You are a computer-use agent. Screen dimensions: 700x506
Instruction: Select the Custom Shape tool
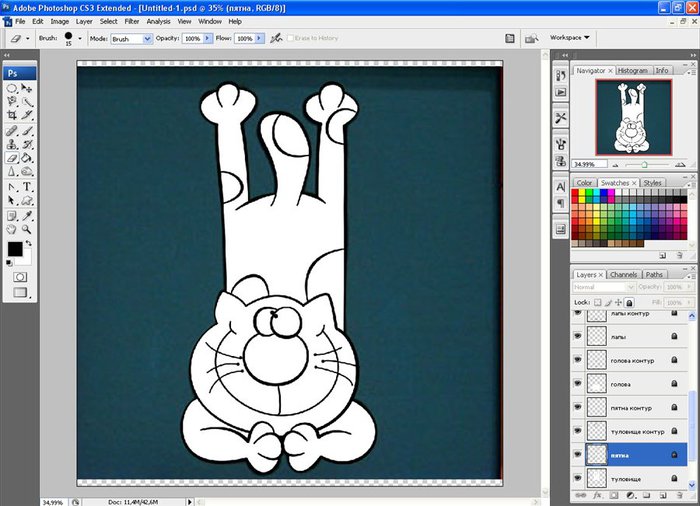(x=27, y=200)
